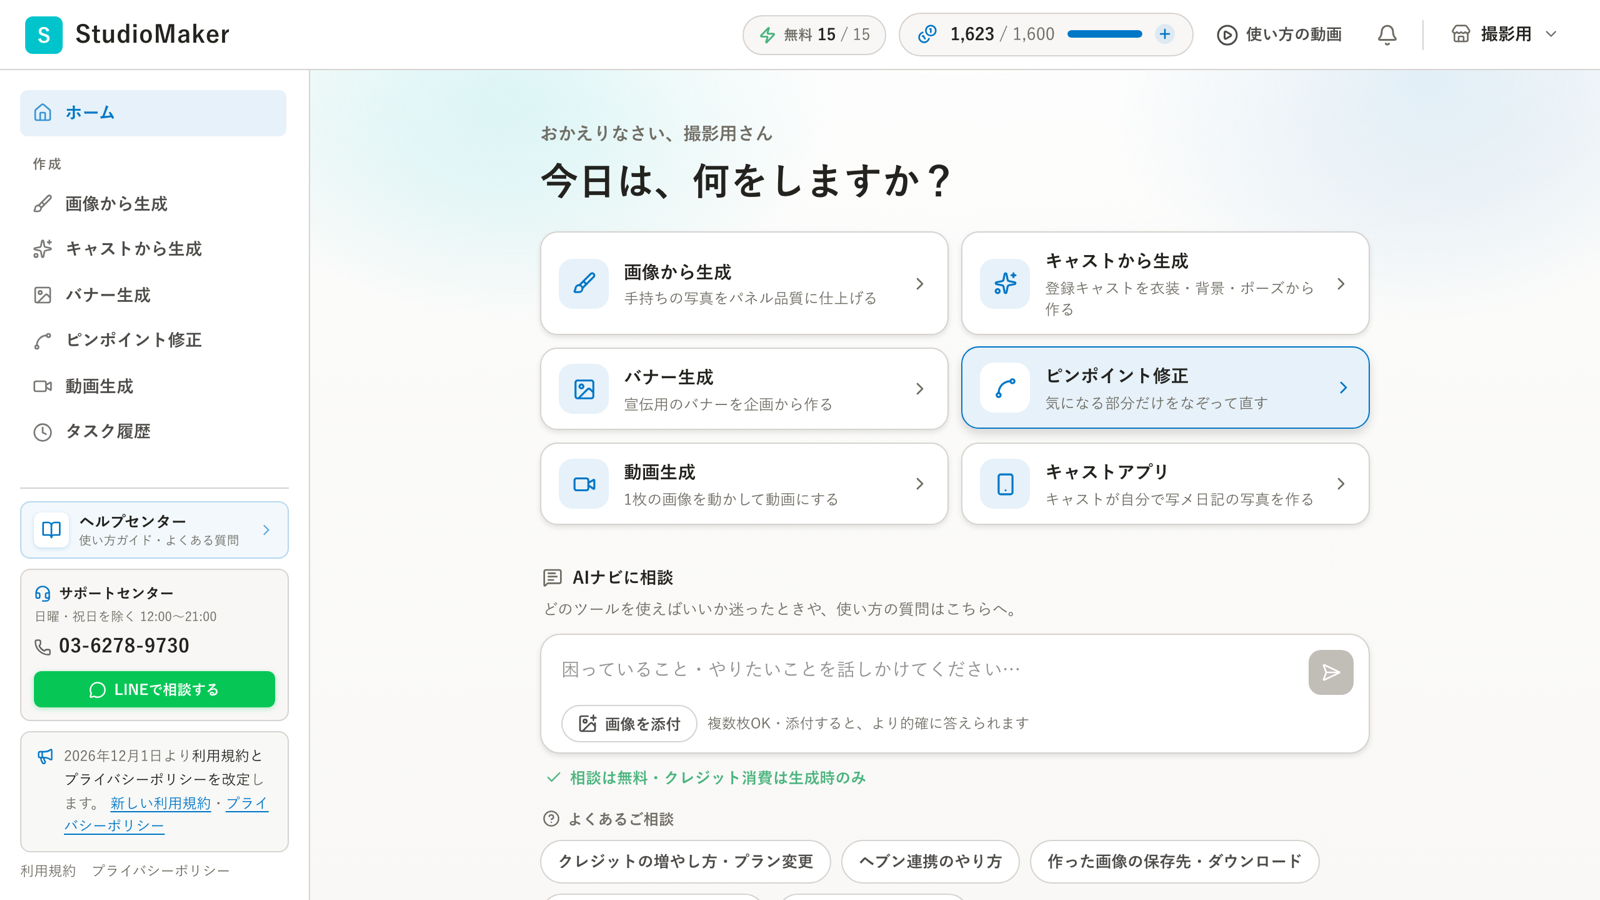Open the footer 利用規約 link

pos(48,871)
